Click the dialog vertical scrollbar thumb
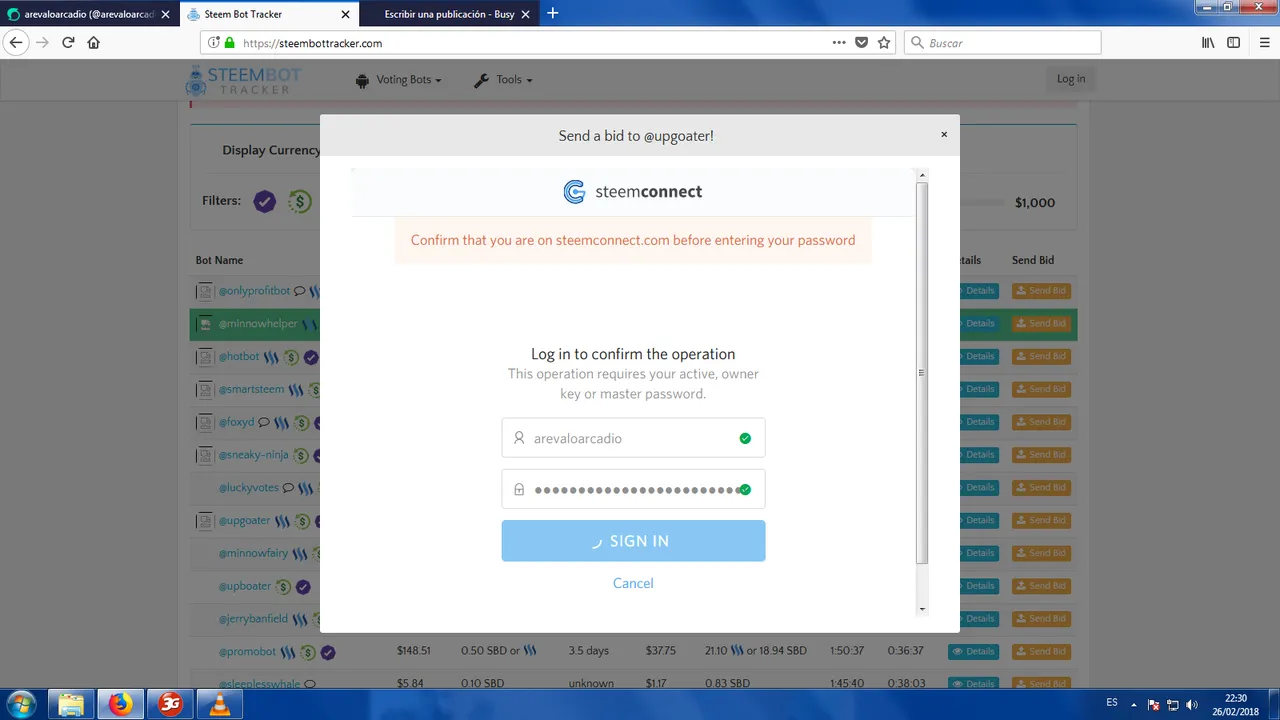This screenshot has height=720, width=1280. point(922,372)
